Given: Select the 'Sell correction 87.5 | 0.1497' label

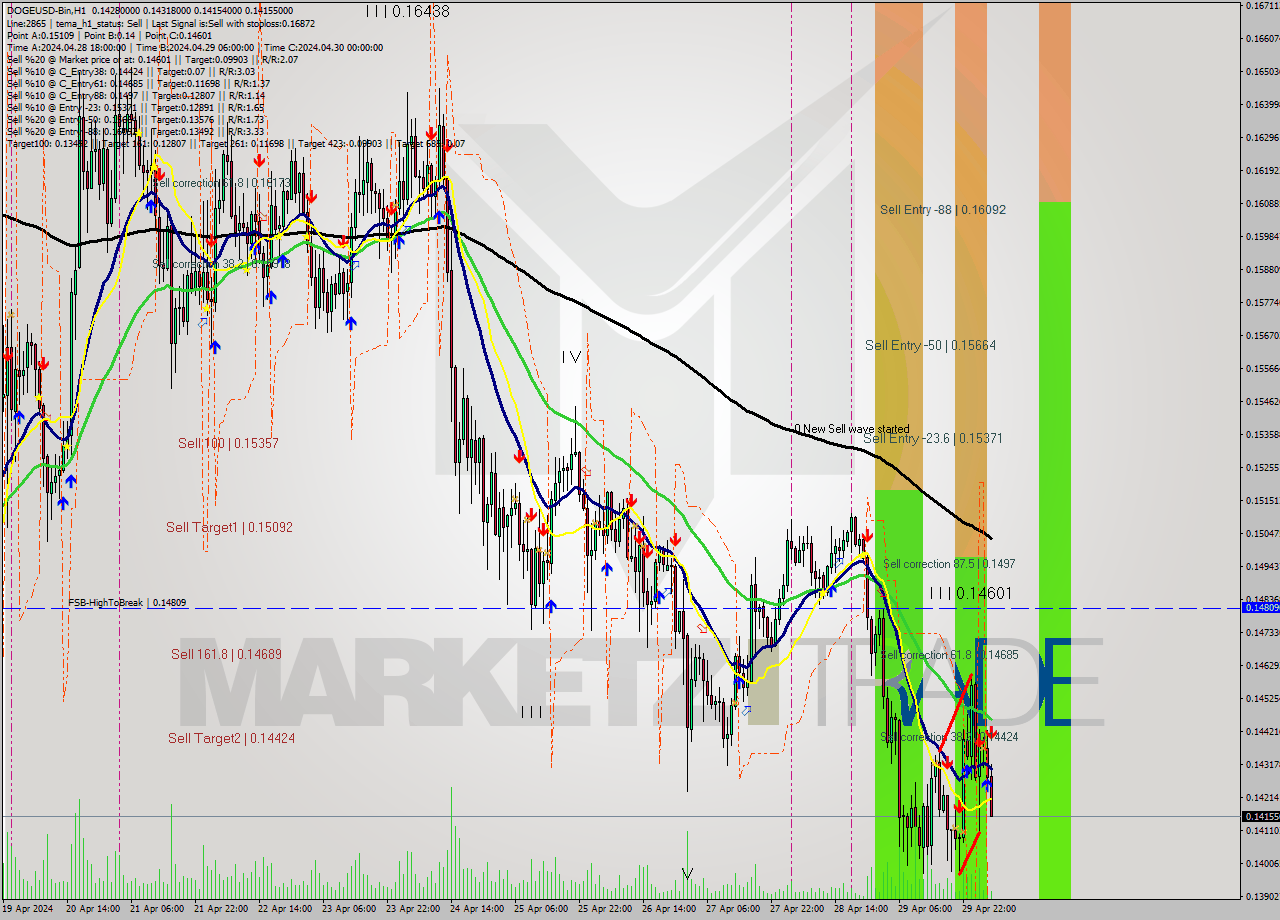Looking at the screenshot, I should click(949, 564).
